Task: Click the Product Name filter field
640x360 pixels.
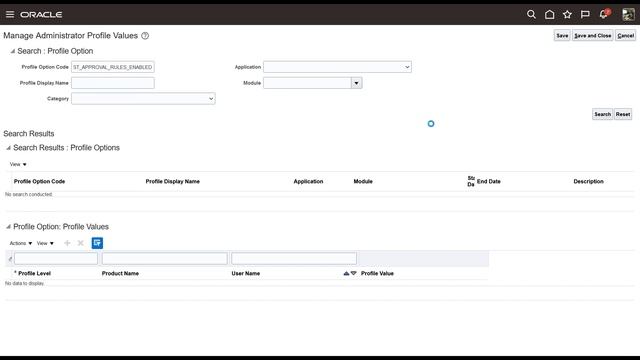Action: click(164, 258)
